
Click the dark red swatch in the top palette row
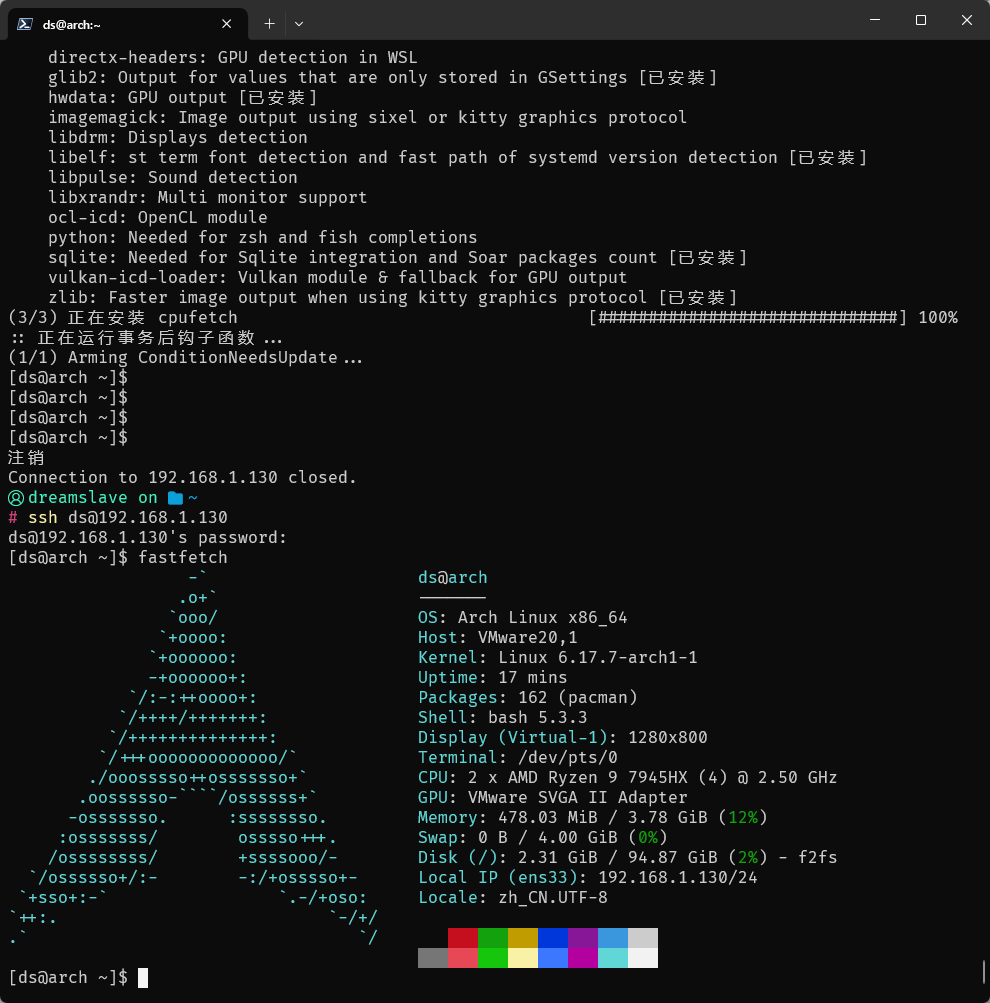(x=462, y=938)
